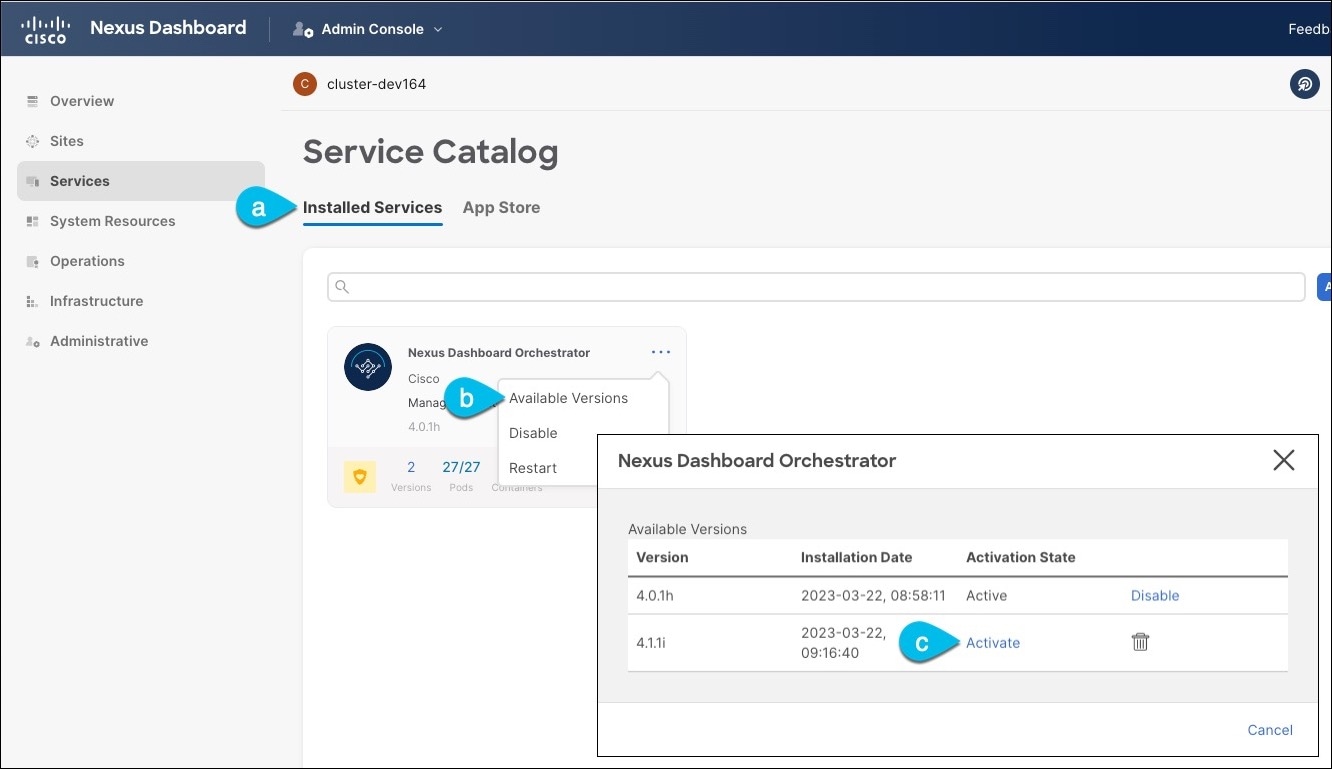
Task: Go to Sites in the sidebar
Action: 67,141
